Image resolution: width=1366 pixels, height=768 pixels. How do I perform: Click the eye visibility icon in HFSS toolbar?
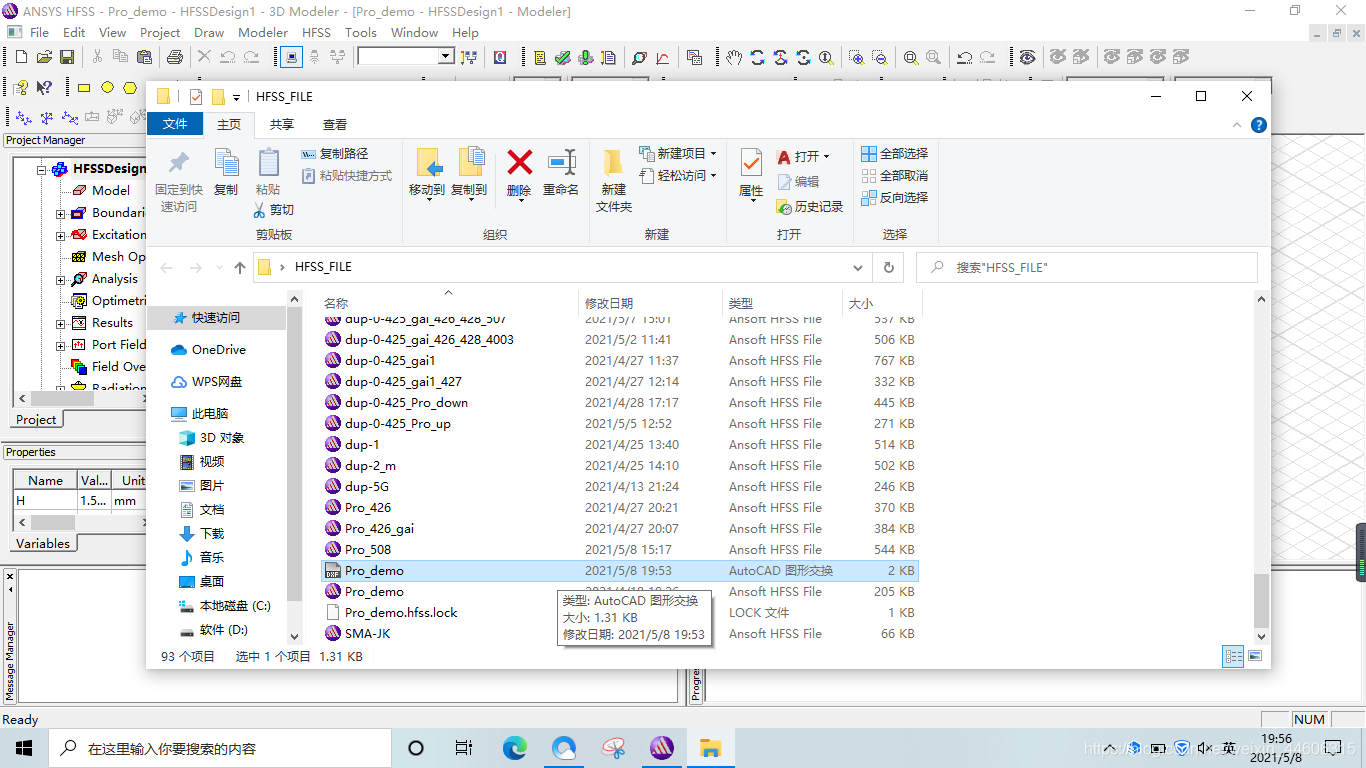tap(1027, 57)
